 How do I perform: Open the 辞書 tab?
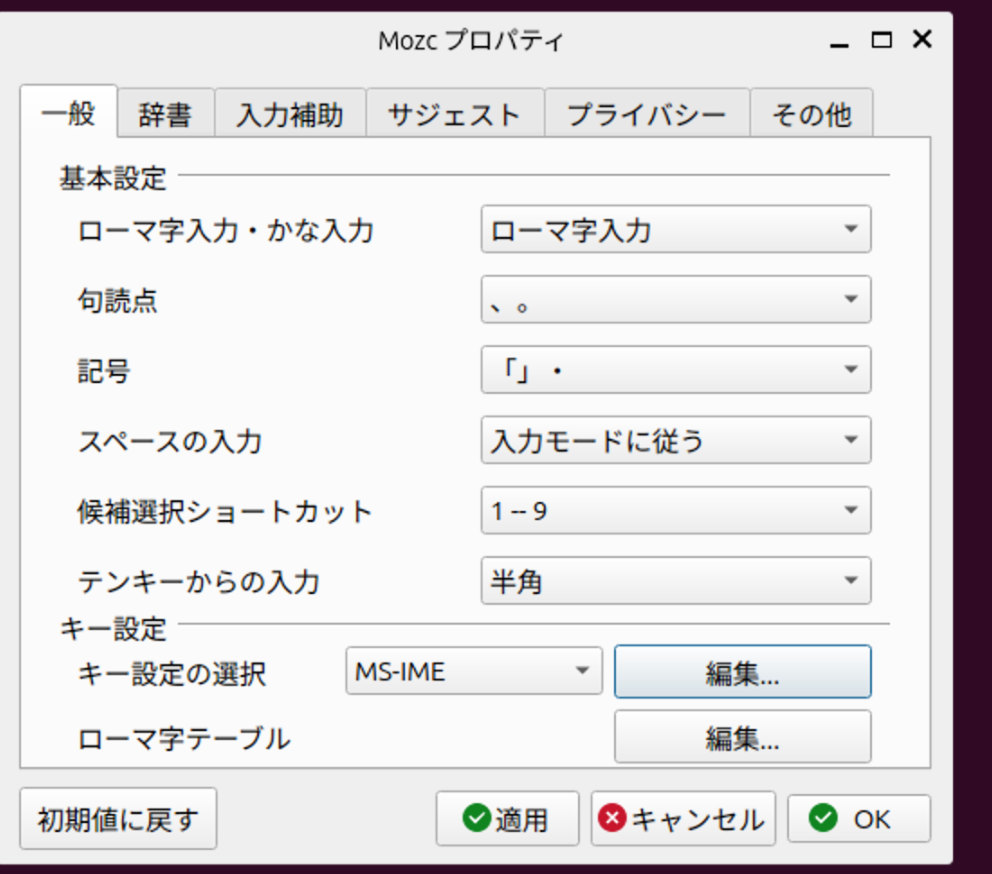[x=166, y=114]
